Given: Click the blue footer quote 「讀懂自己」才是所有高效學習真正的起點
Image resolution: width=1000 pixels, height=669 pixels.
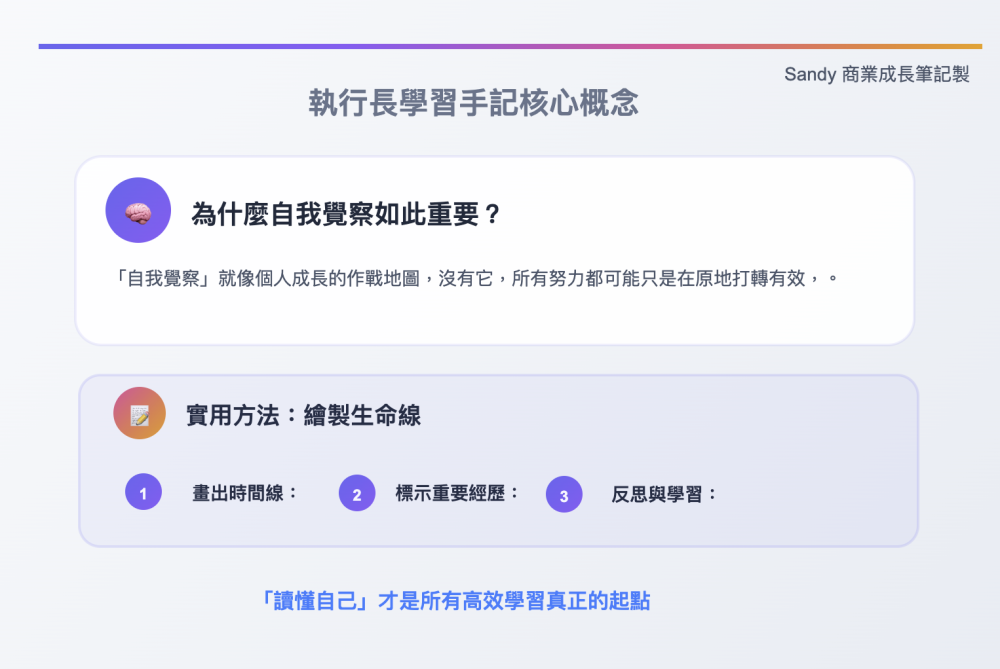Looking at the screenshot, I should pos(456,601).
